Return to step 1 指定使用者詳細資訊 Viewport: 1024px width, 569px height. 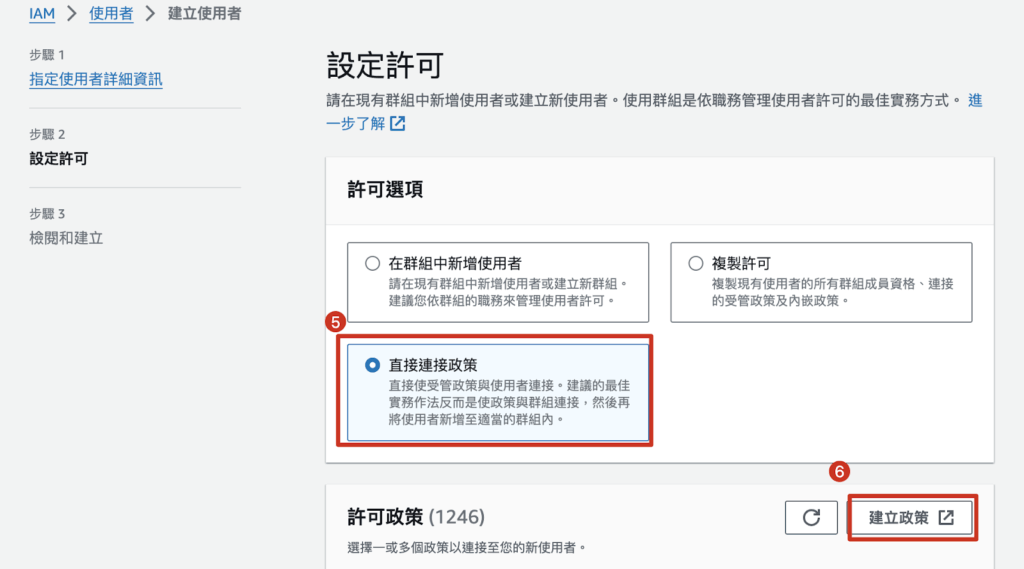tap(96, 78)
